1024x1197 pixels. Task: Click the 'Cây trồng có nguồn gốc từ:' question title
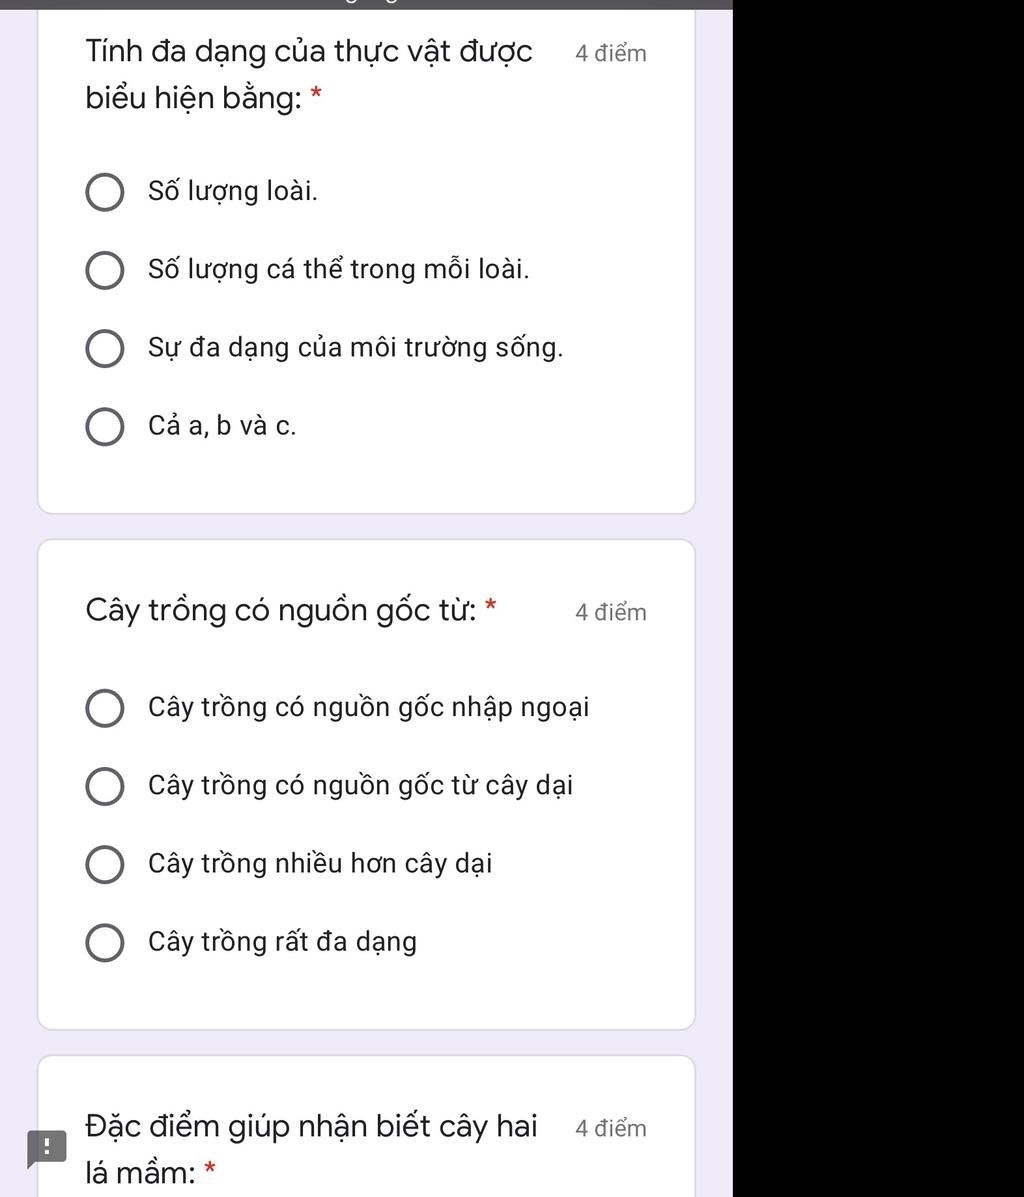point(280,609)
